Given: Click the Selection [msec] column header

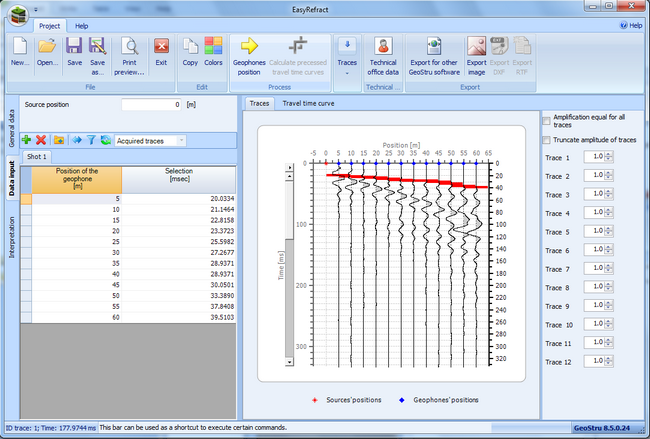Looking at the screenshot, I should pyautogui.click(x=179, y=179).
